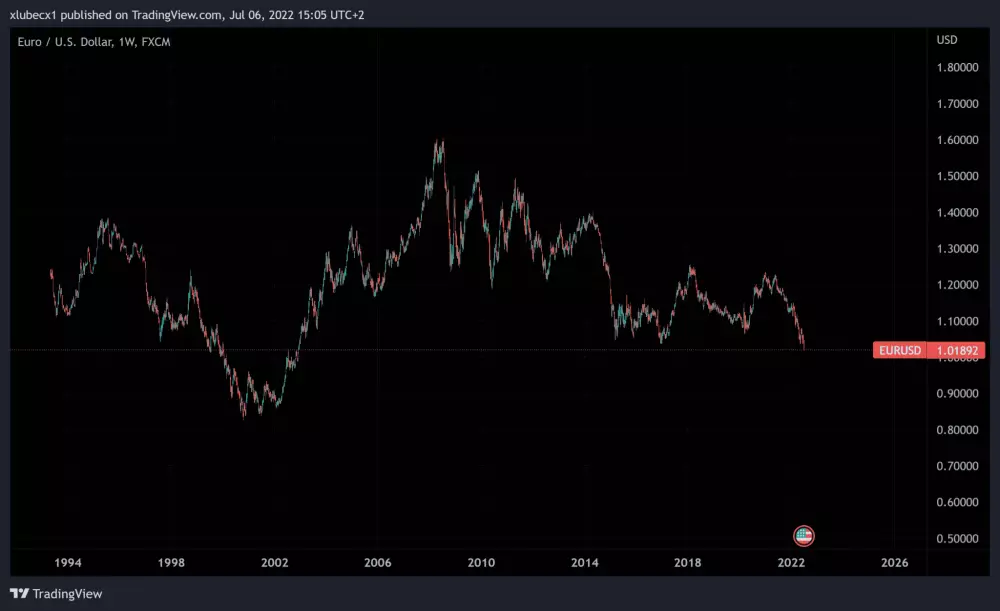Viewport: 1000px width, 611px height.
Task: Click the USD currency label on price axis
Action: click(946, 40)
